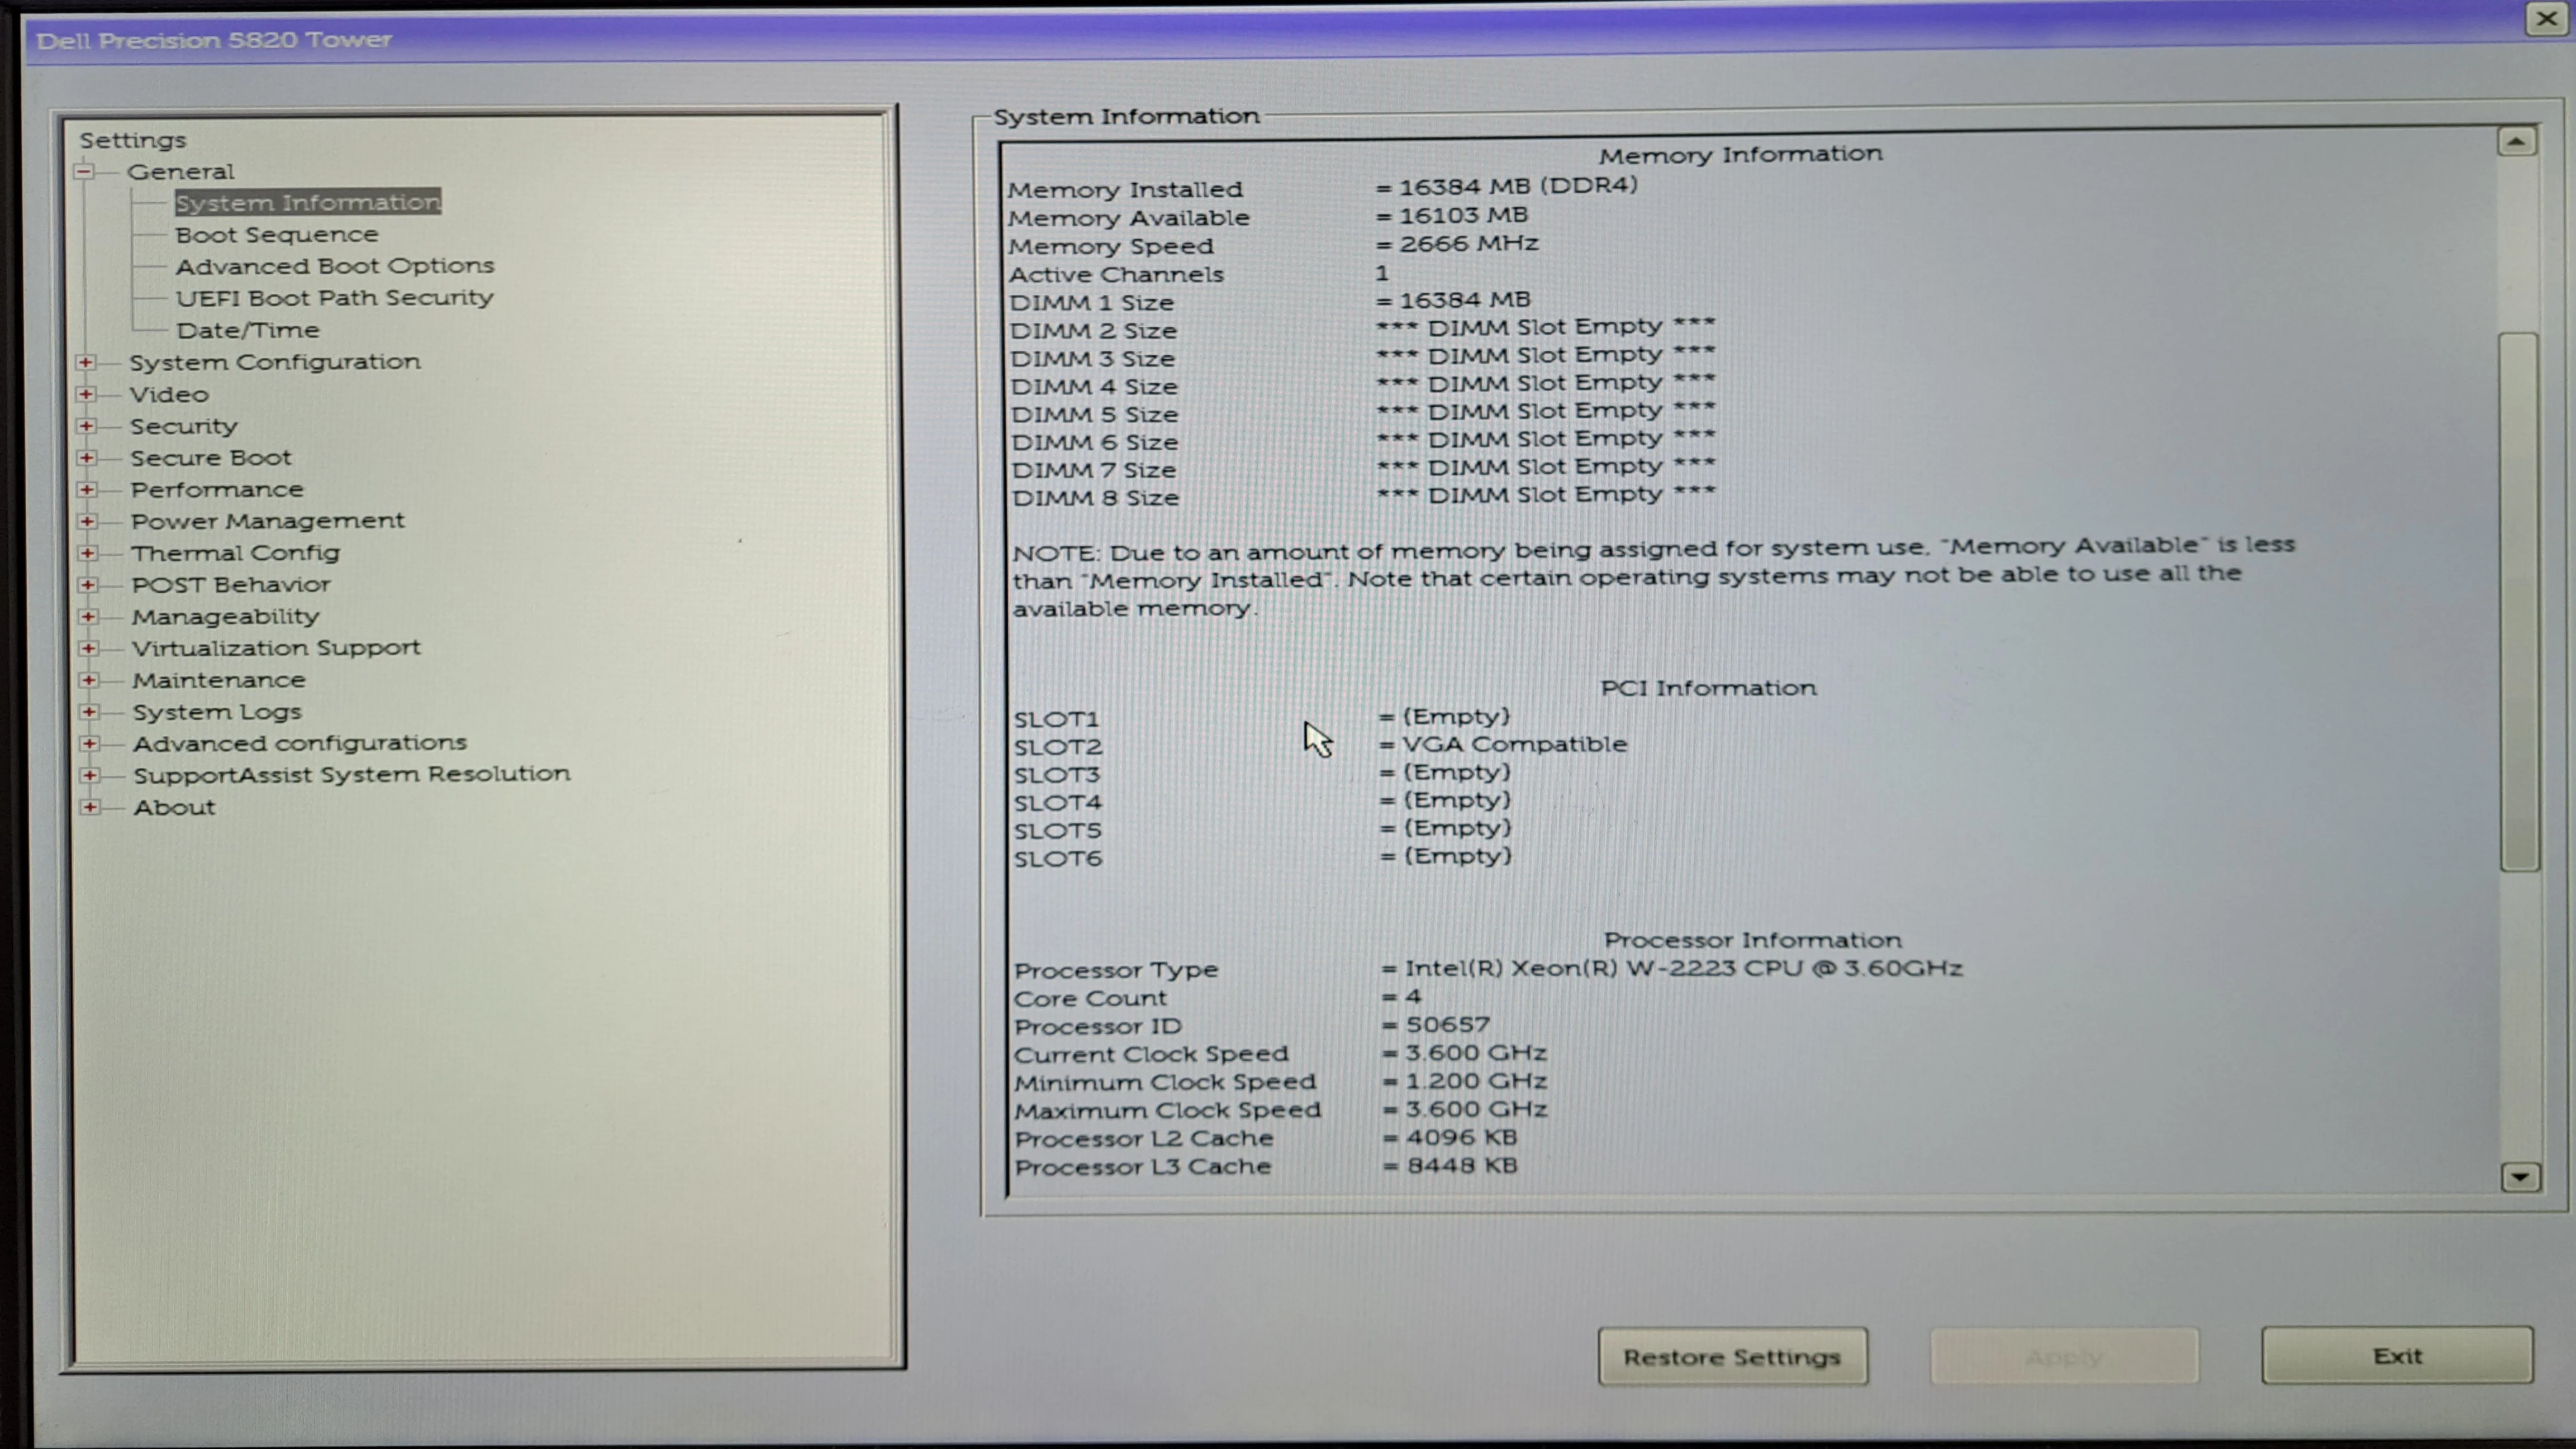The width and height of the screenshot is (2576, 1449).
Task: Expand the About node
Action: 90,807
